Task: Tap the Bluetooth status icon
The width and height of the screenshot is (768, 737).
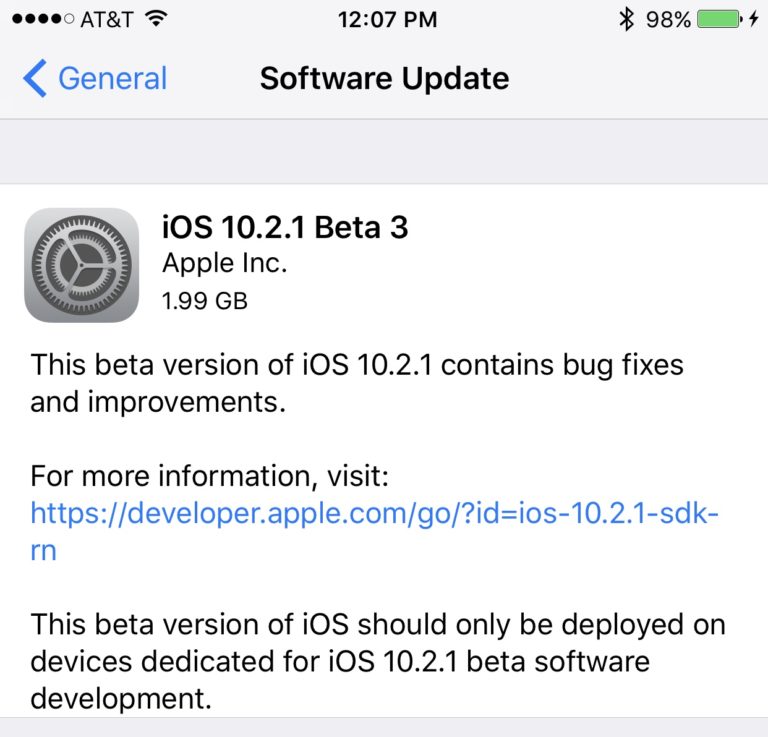Action: (626, 20)
